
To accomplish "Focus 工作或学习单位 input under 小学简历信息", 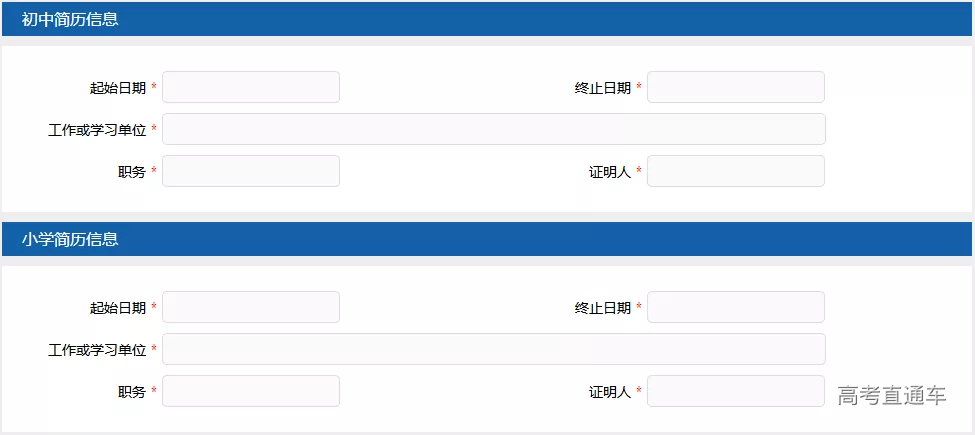I will click(x=493, y=349).
